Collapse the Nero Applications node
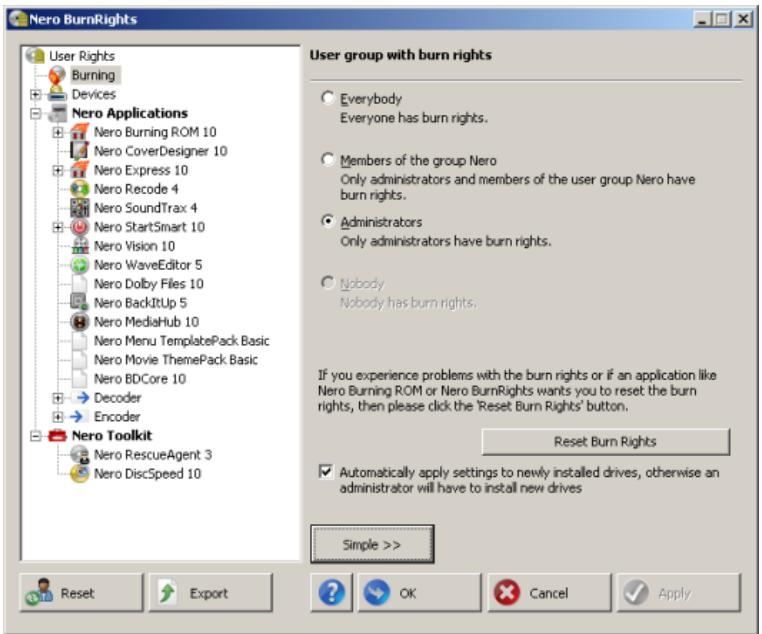 click(35, 113)
